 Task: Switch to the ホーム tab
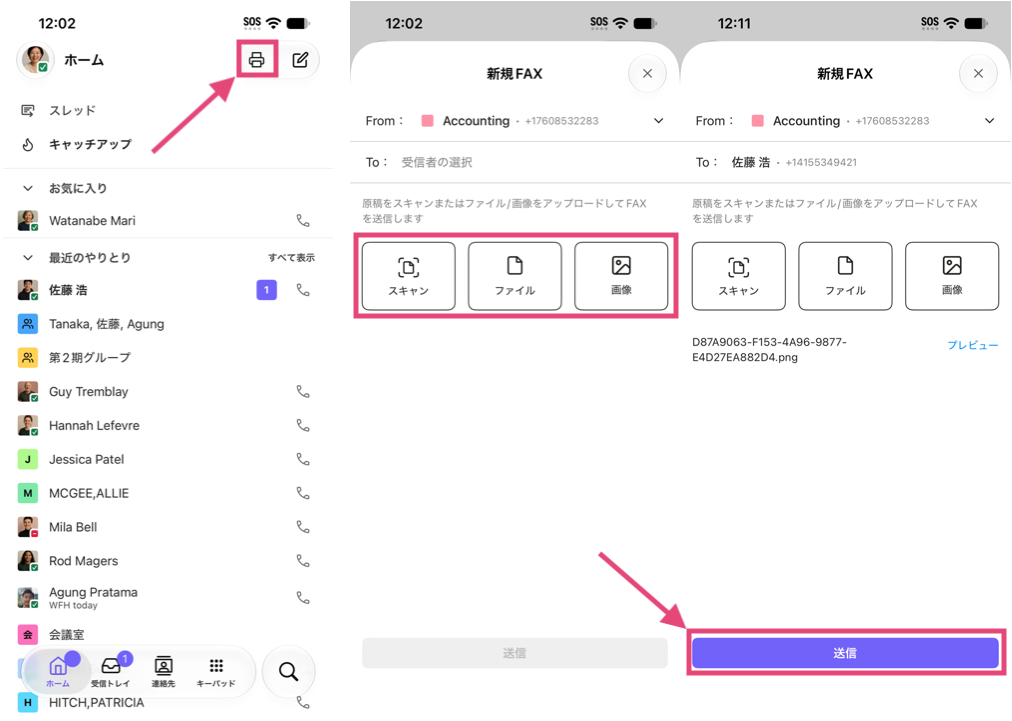point(58,671)
